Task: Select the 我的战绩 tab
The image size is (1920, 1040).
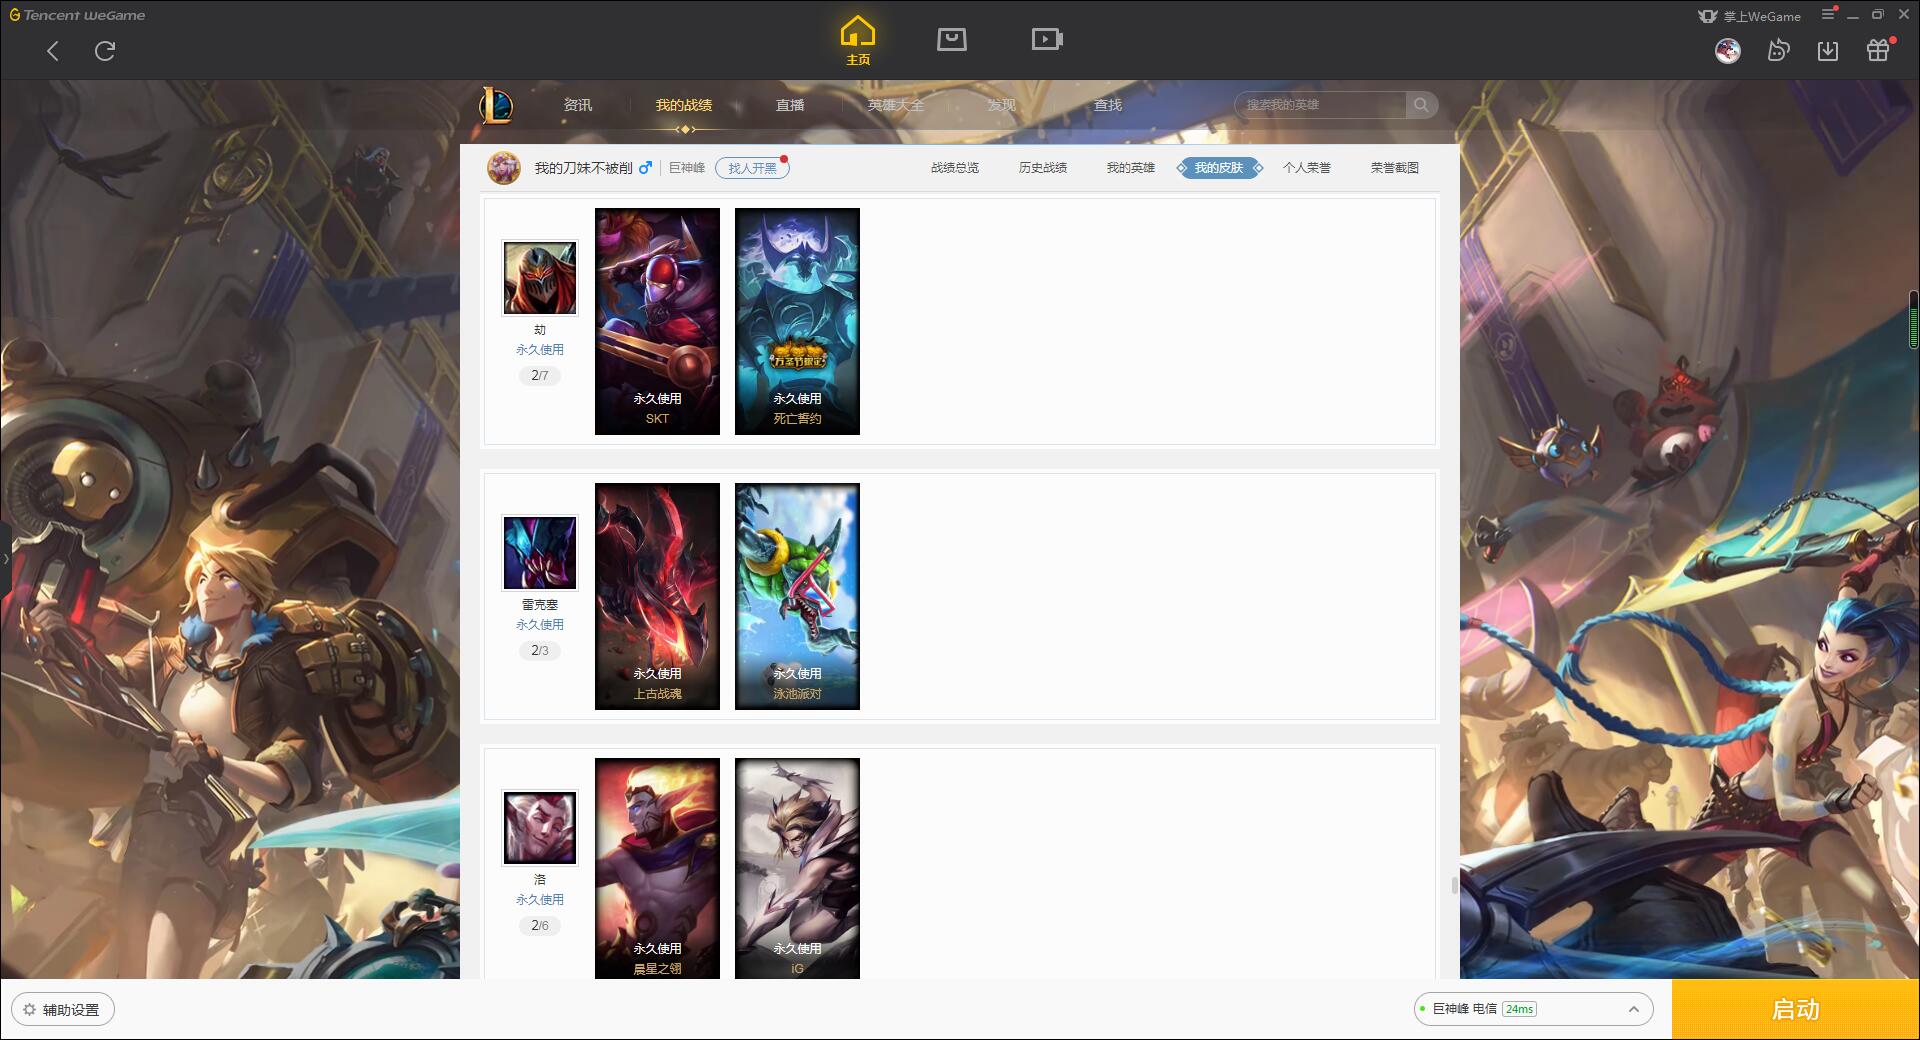Action: 684,105
